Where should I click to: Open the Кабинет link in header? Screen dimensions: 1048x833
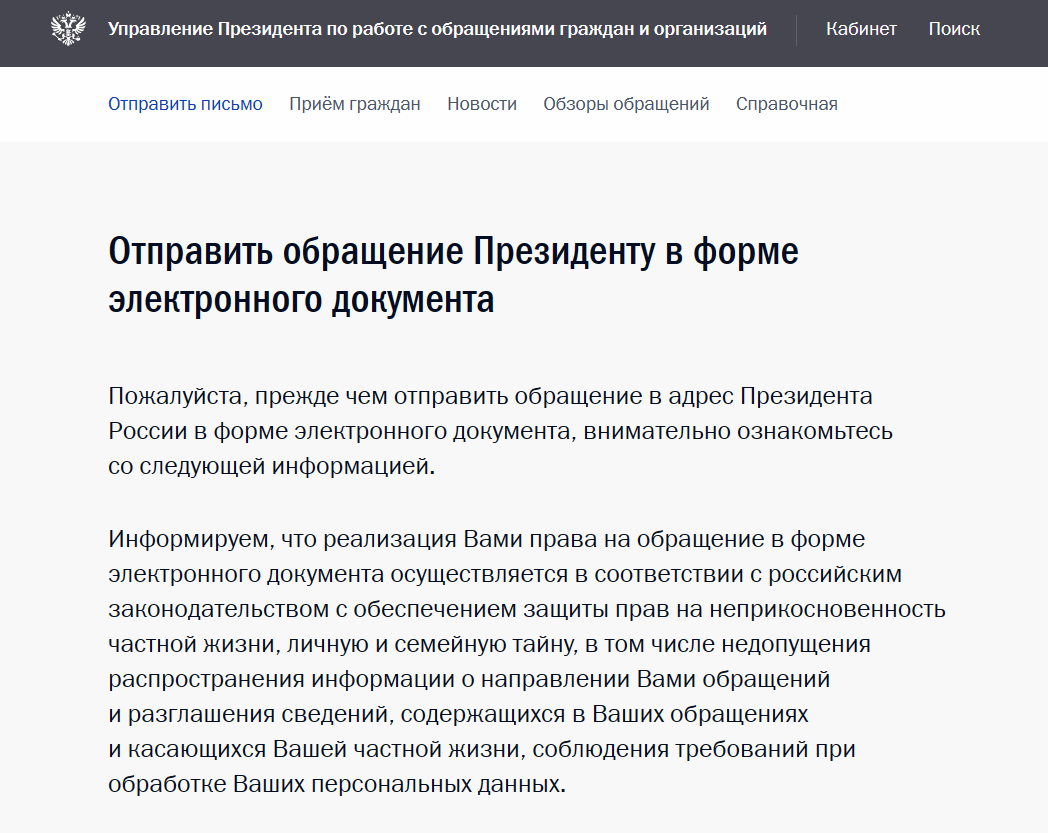(861, 29)
